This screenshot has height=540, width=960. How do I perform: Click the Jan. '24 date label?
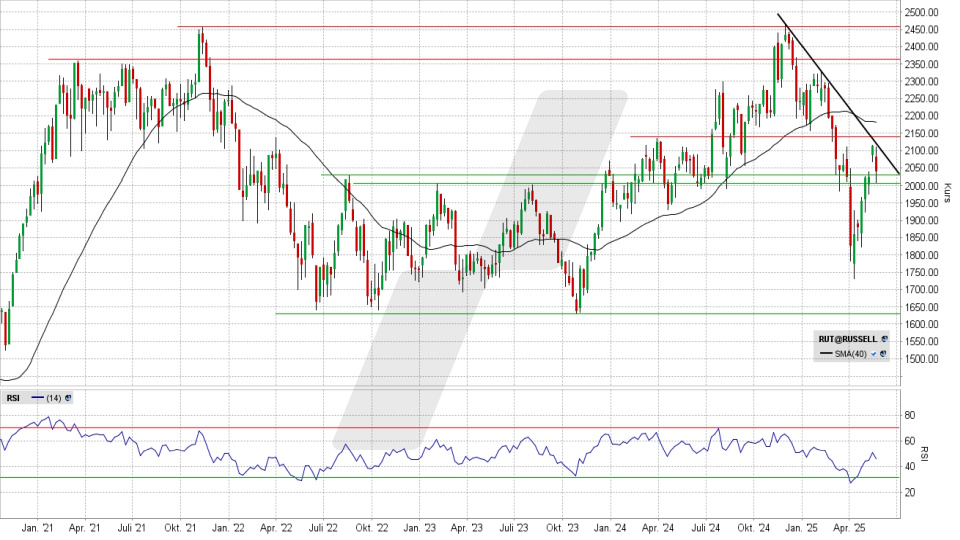[x=610, y=528]
